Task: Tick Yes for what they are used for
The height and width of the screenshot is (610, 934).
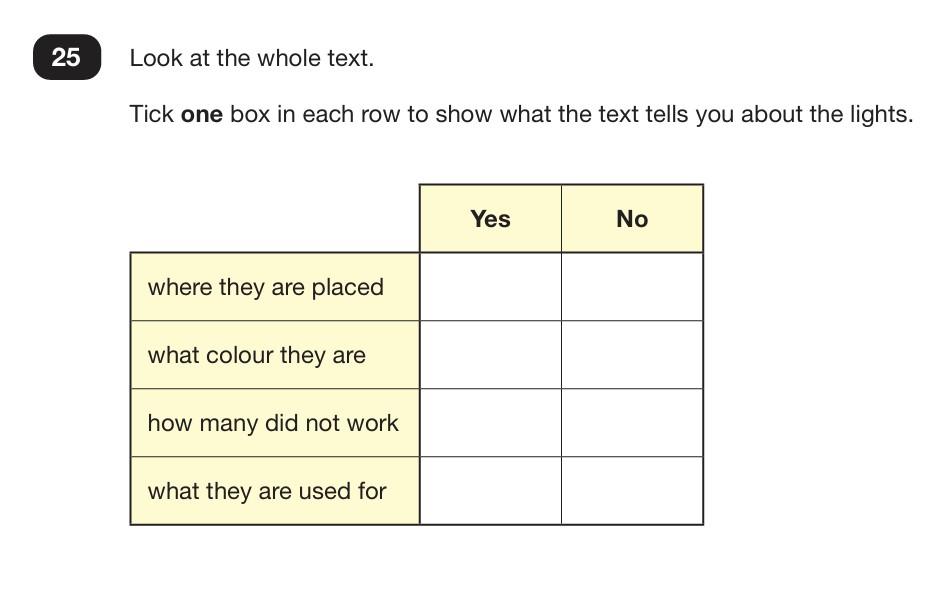Action: click(x=490, y=491)
